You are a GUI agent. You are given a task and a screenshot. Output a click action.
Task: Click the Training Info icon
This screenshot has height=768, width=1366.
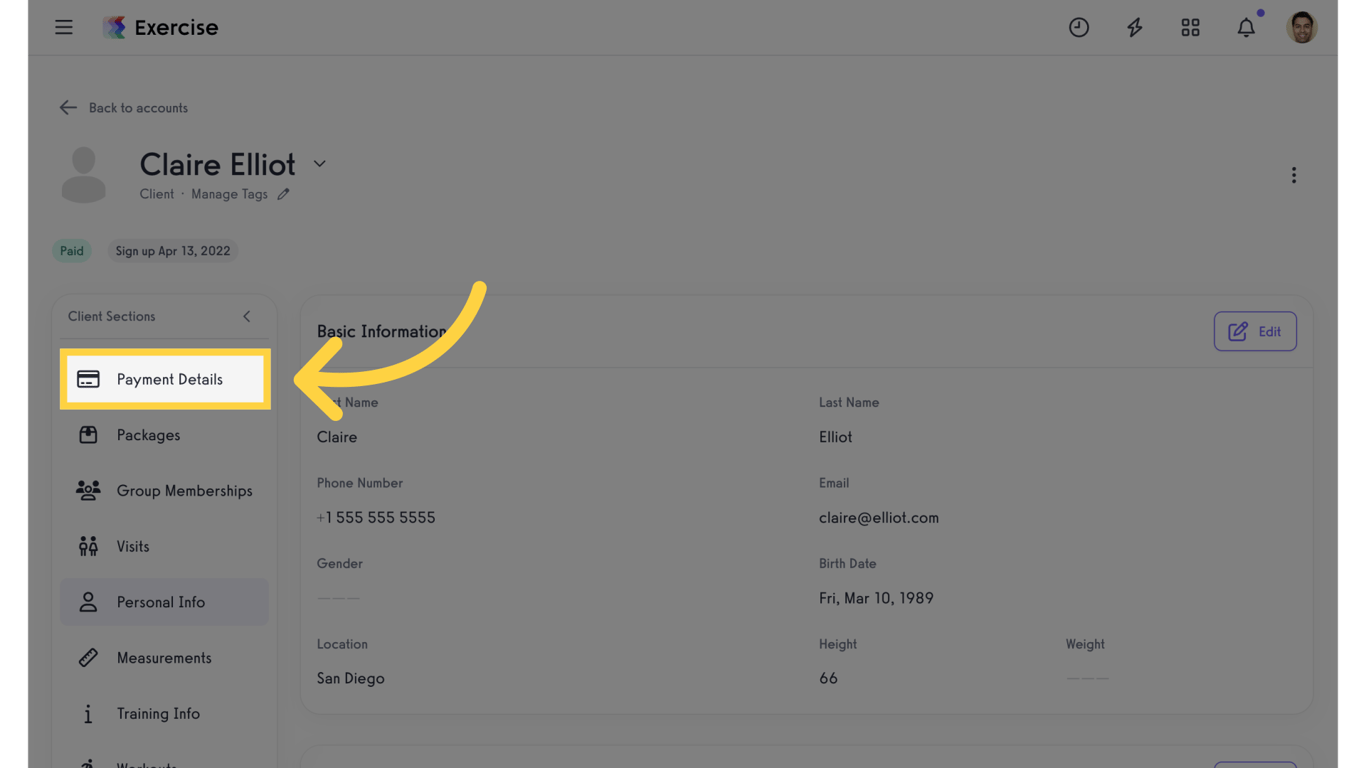tap(88, 713)
